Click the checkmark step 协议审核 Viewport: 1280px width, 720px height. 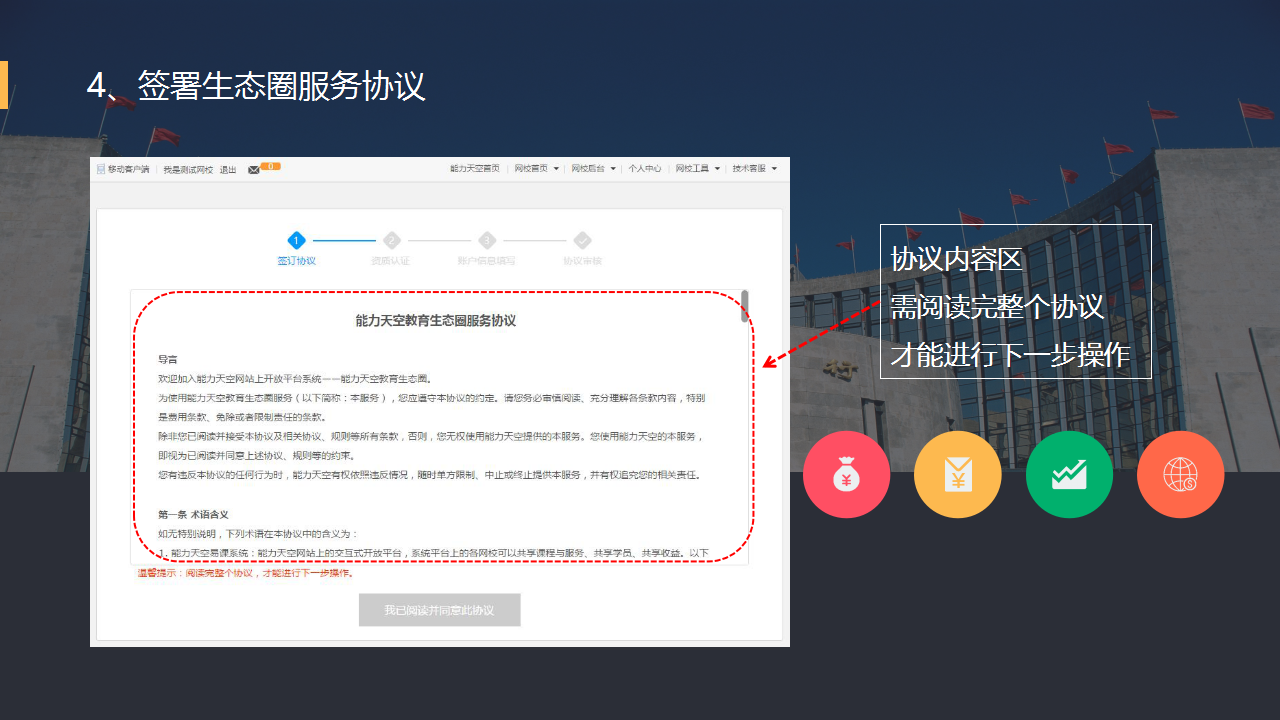tap(582, 240)
